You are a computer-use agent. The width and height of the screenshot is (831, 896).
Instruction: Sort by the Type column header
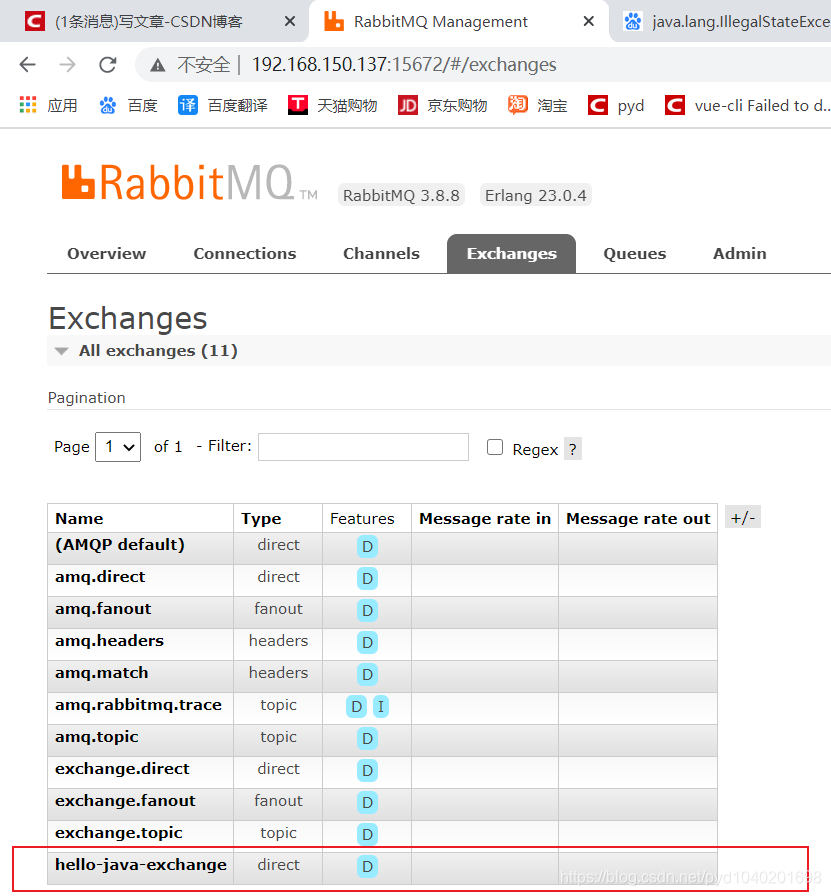click(x=261, y=518)
